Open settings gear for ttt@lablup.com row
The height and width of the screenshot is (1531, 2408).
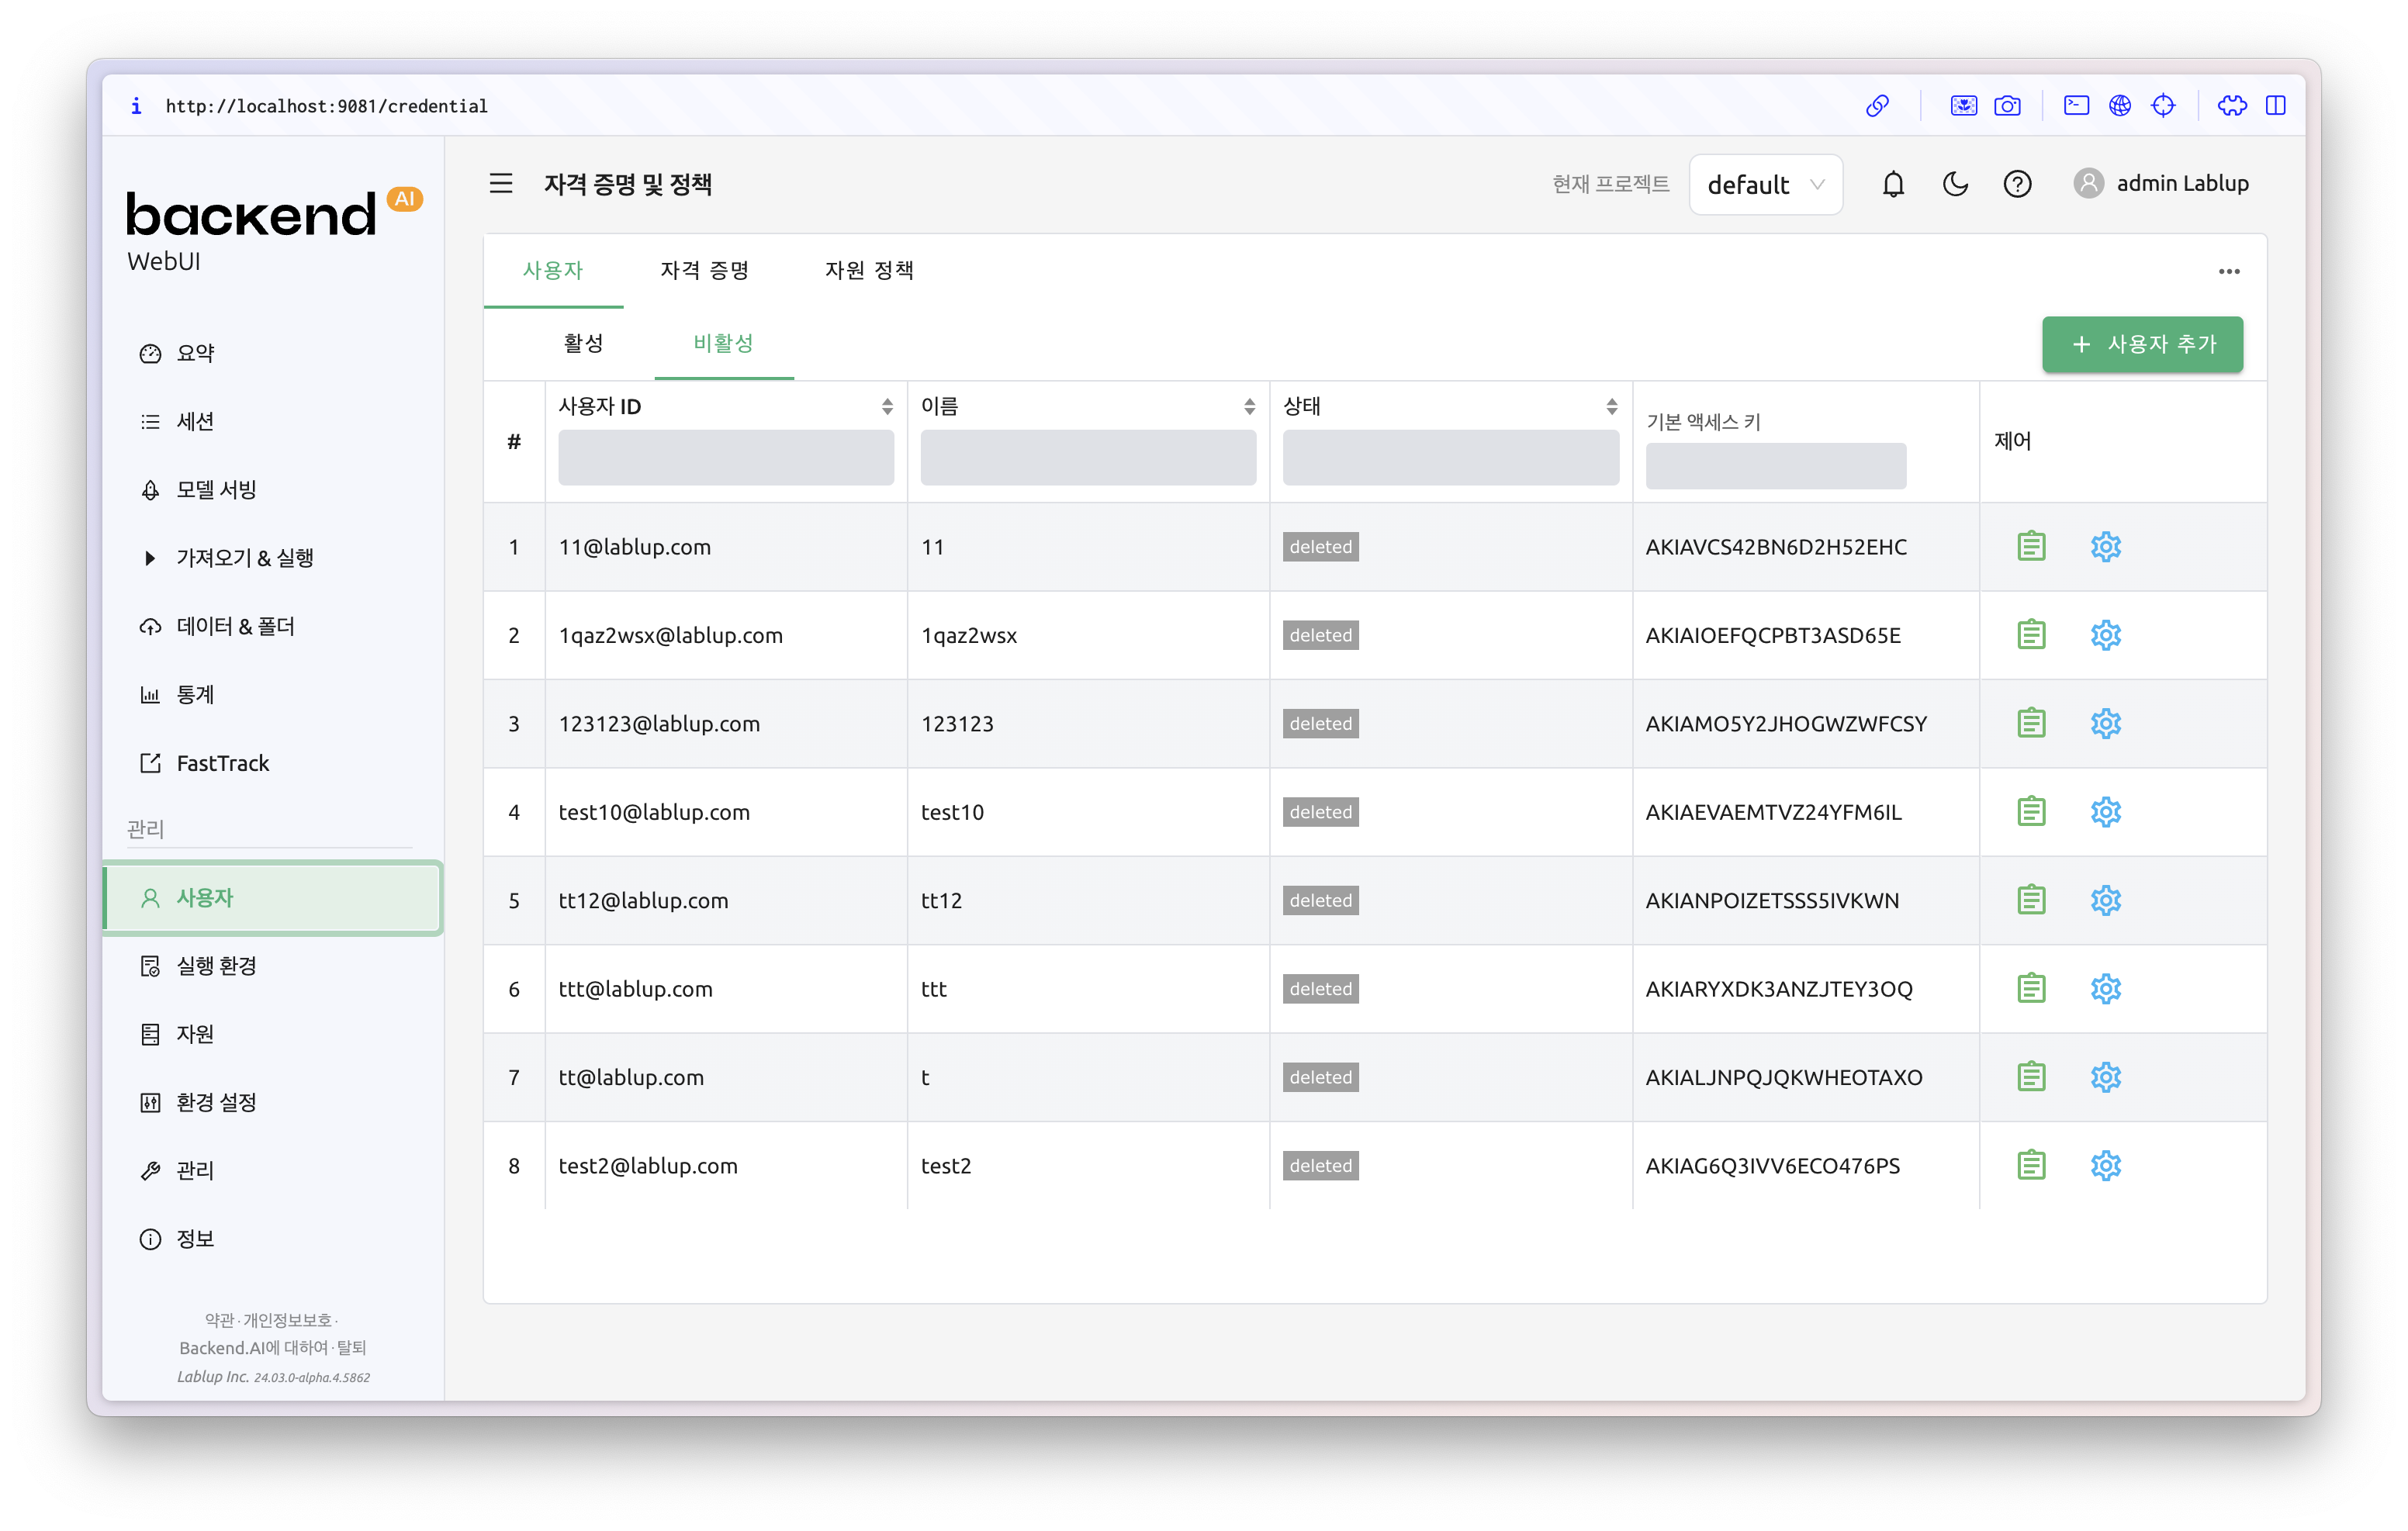[2105, 989]
